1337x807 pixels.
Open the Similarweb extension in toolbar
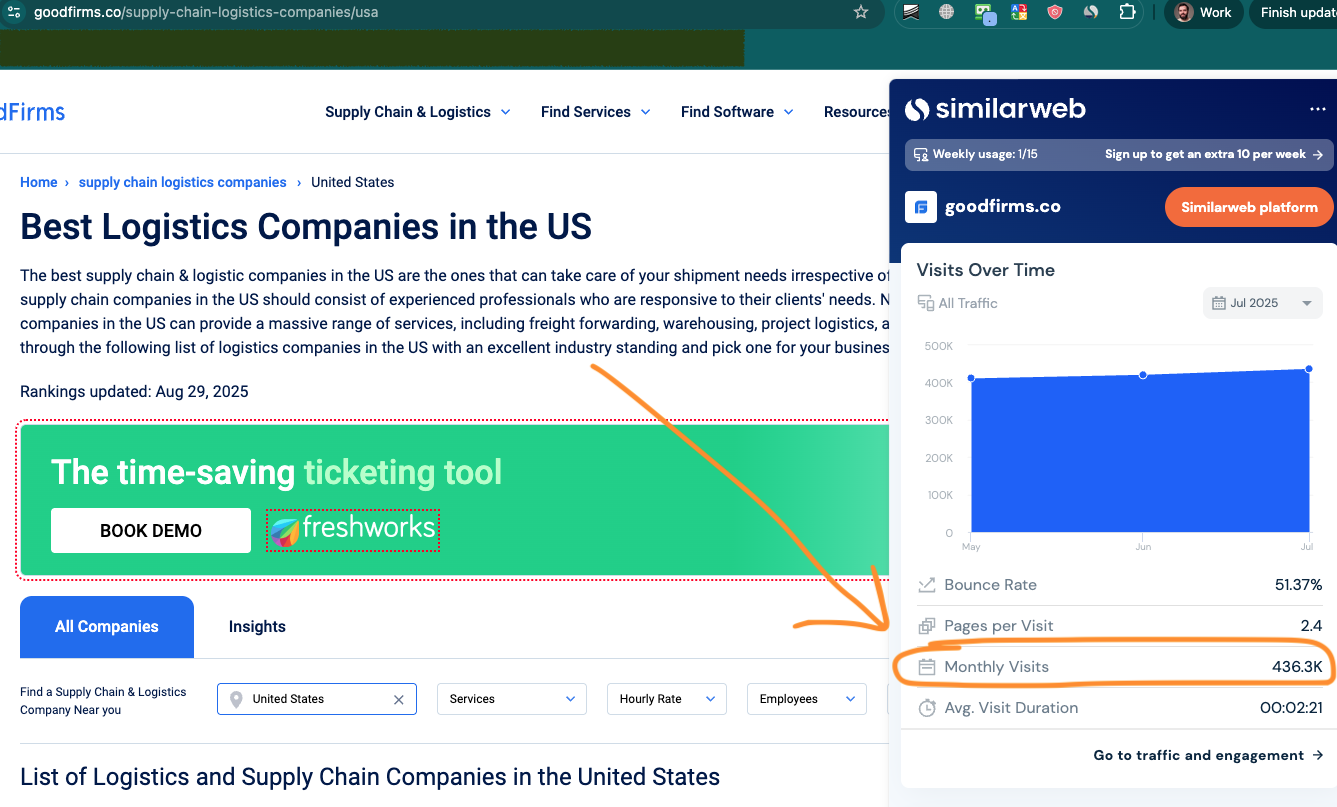click(1091, 12)
